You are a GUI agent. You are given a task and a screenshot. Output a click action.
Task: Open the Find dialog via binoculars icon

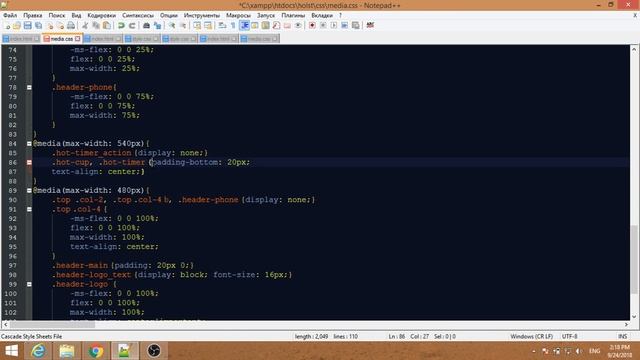tap(146, 26)
